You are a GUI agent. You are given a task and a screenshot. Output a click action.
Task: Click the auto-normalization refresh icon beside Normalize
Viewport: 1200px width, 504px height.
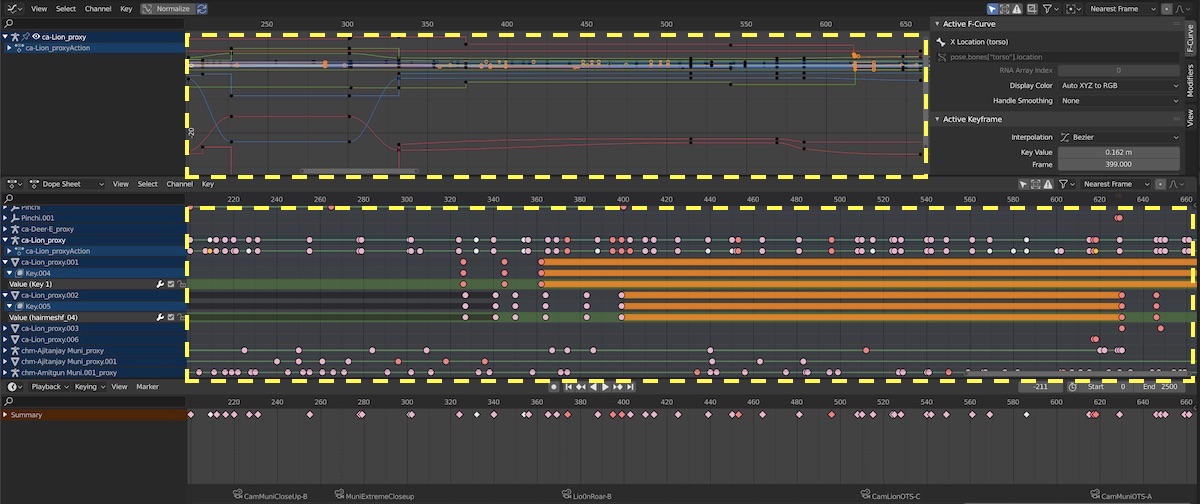coord(202,8)
